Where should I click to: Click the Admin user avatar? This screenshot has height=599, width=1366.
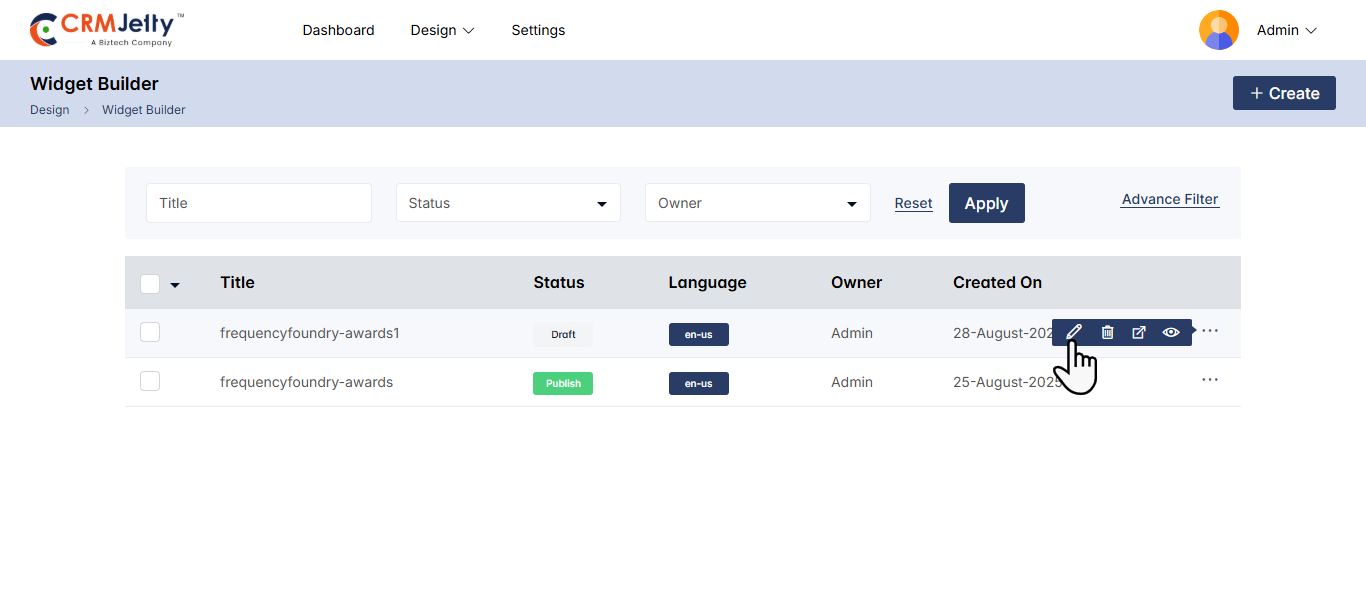tap(1218, 30)
